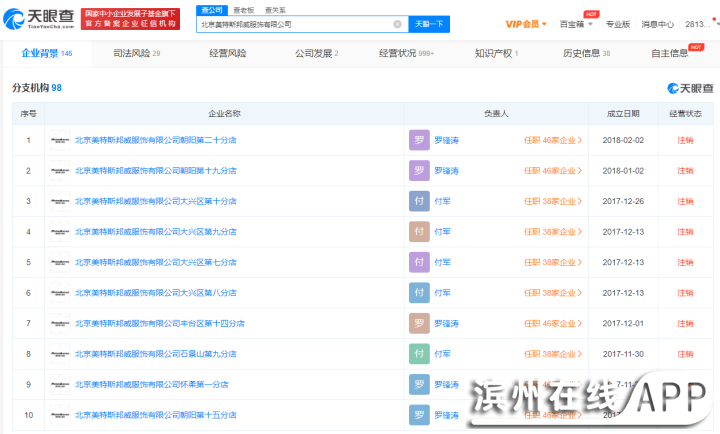Open 付军 person link in row 5
The image size is (720, 434).
(x=442, y=263)
